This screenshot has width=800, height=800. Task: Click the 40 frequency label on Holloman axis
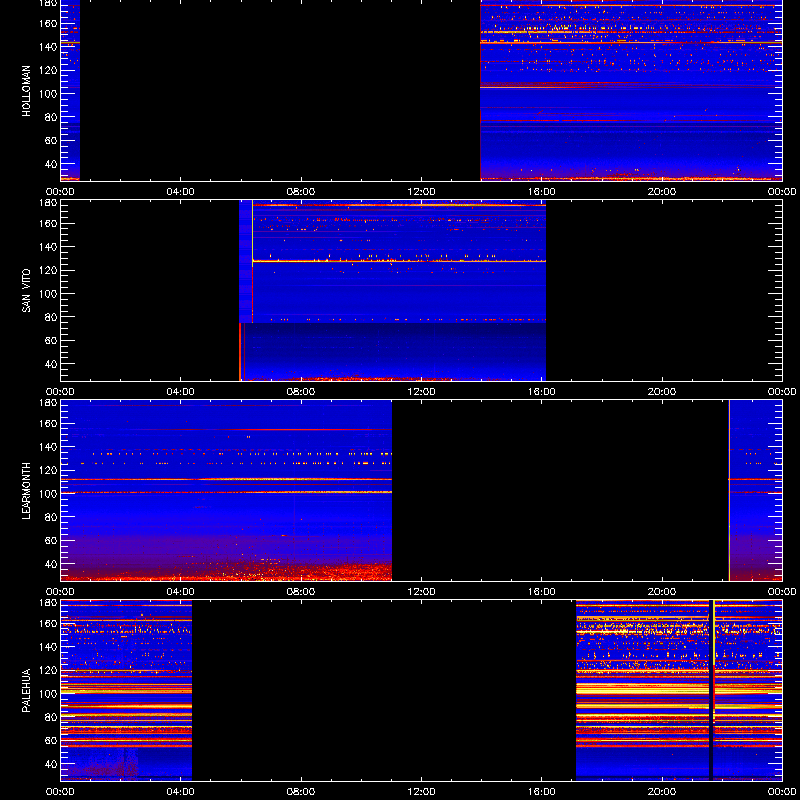[51, 164]
